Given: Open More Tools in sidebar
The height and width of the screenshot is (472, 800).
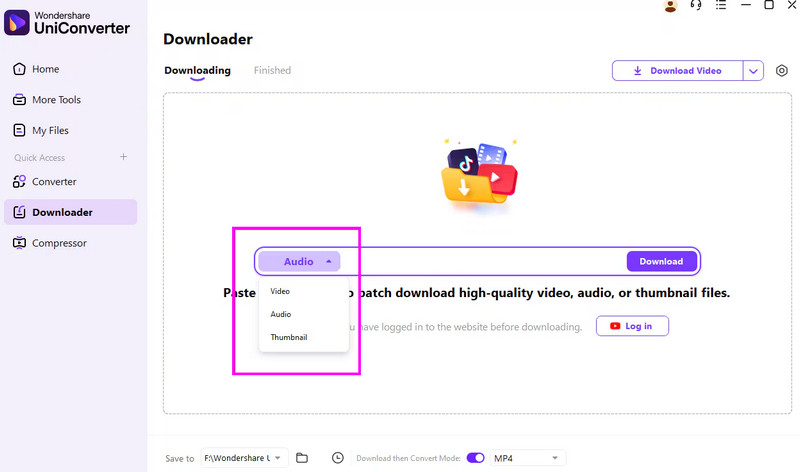Looking at the screenshot, I should point(46,100).
